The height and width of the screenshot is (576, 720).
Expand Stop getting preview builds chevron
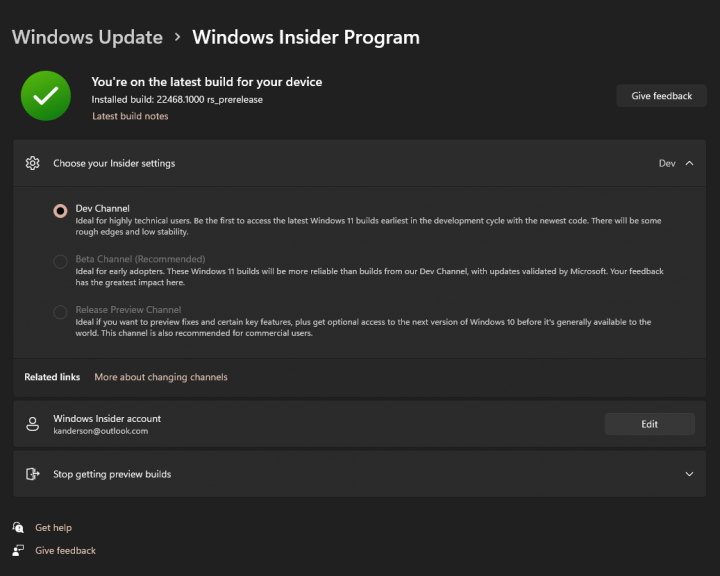click(x=689, y=474)
